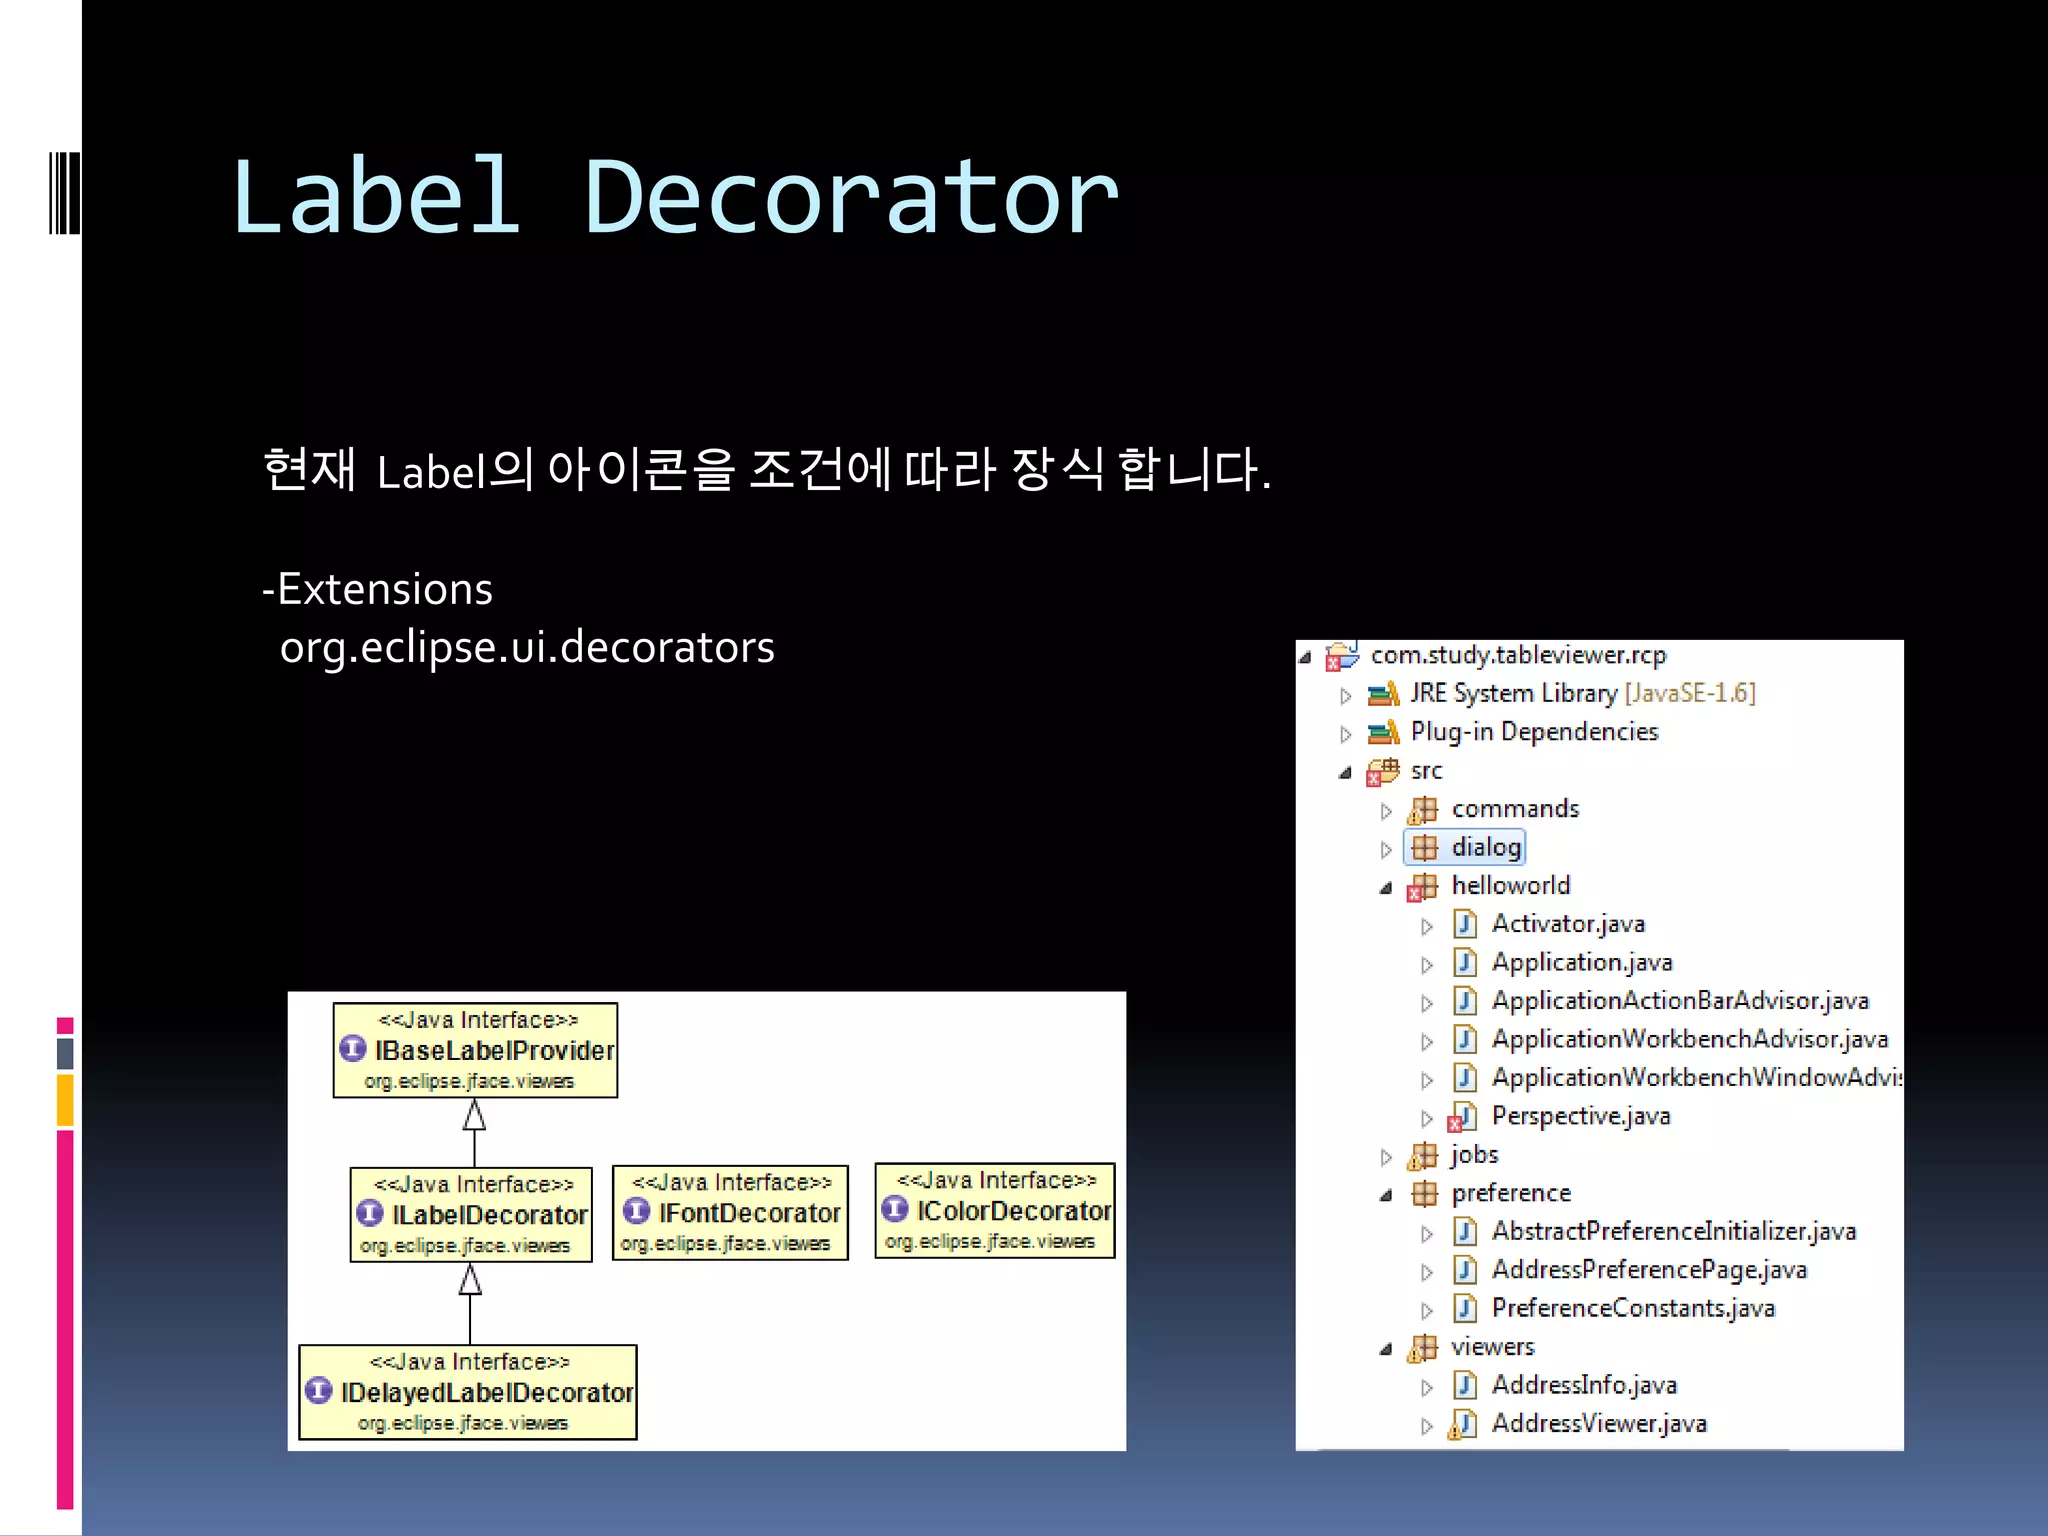The image size is (2048, 1536).
Task: Collapse the preference package
Action: [x=1386, y=1196]
